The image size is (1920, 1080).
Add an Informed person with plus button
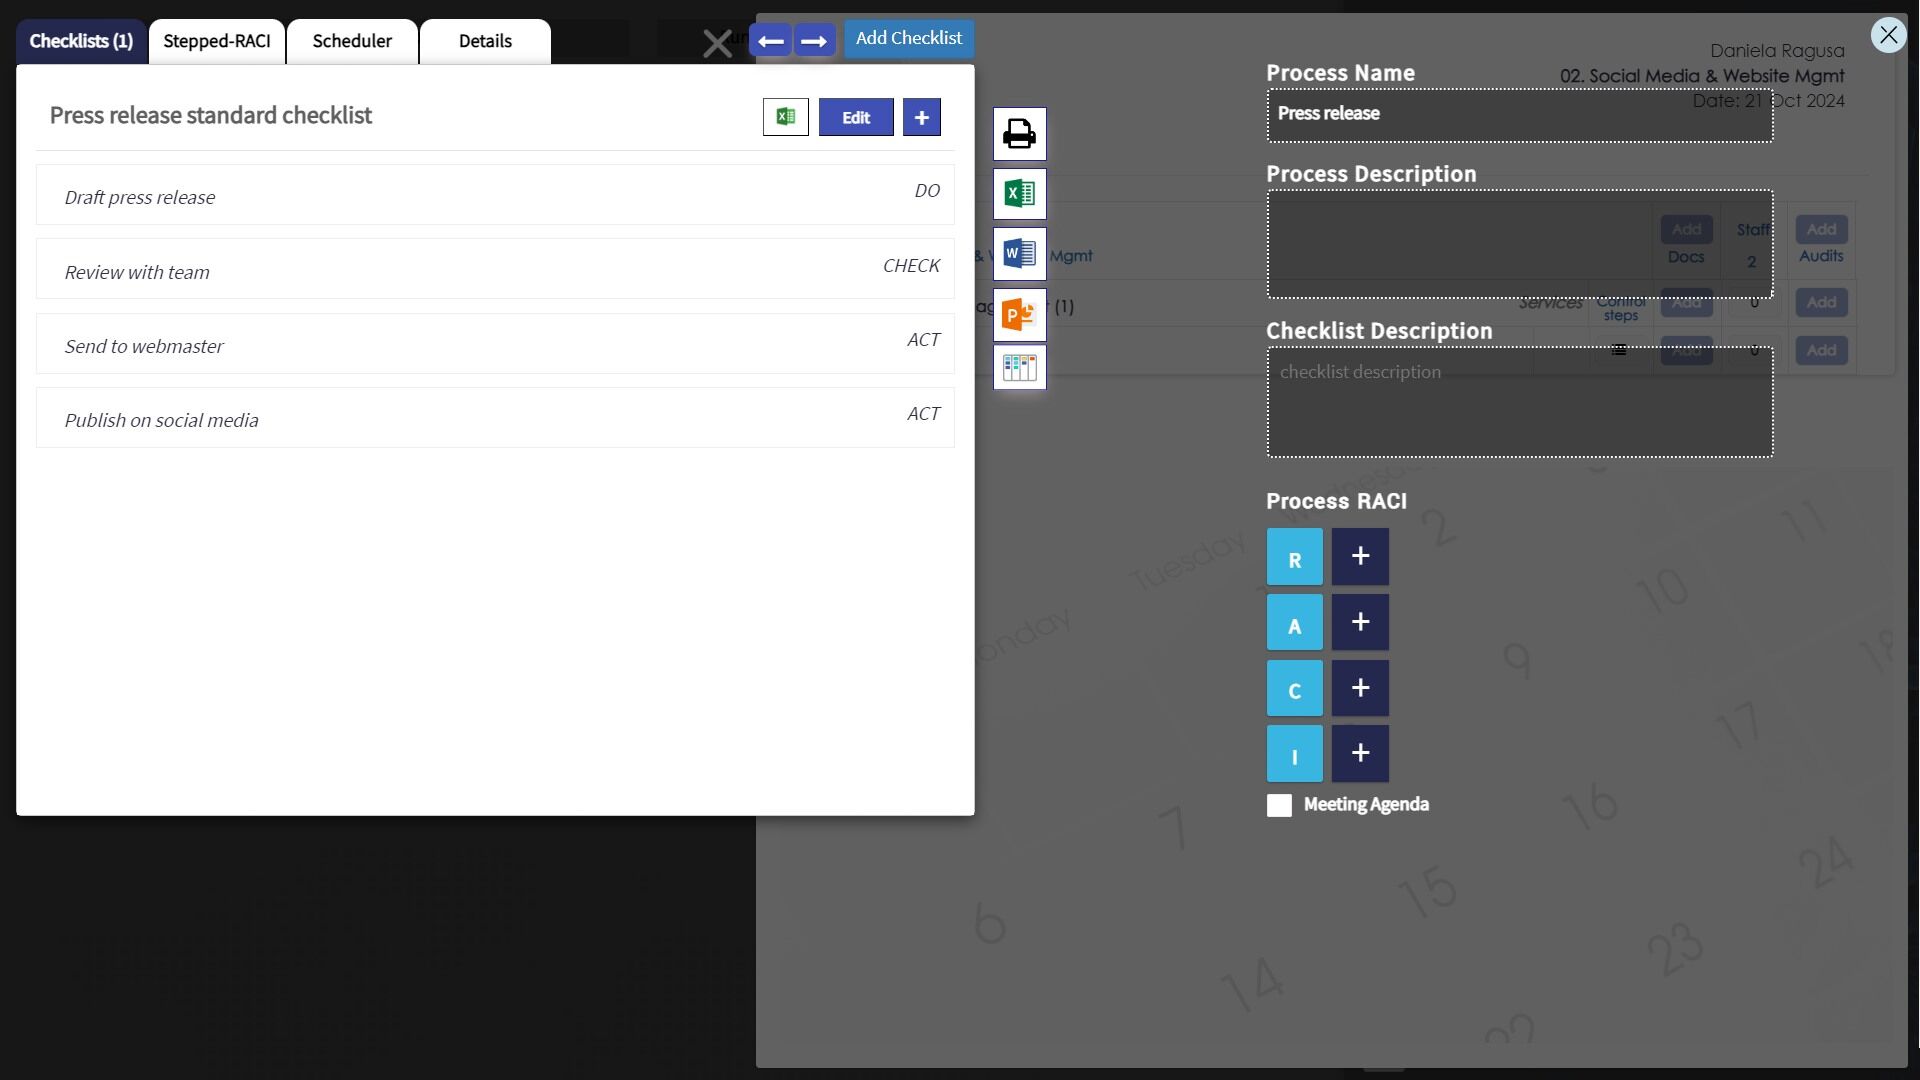[1360, 754]
